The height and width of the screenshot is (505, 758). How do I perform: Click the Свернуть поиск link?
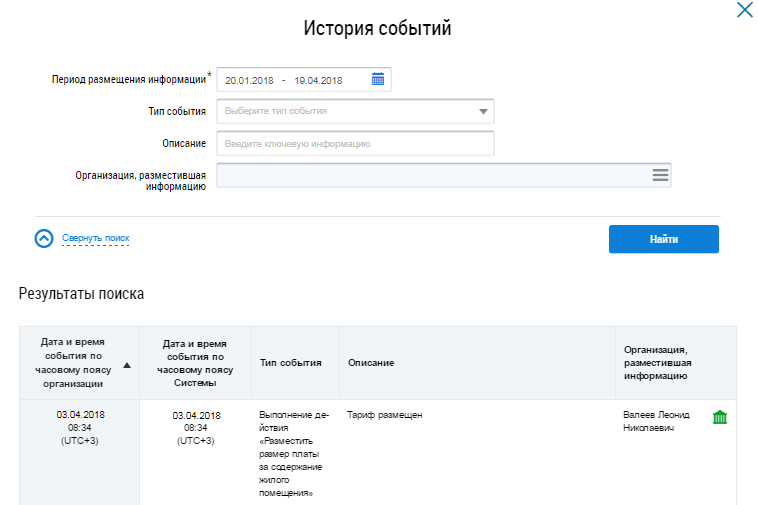pos(96,239)
